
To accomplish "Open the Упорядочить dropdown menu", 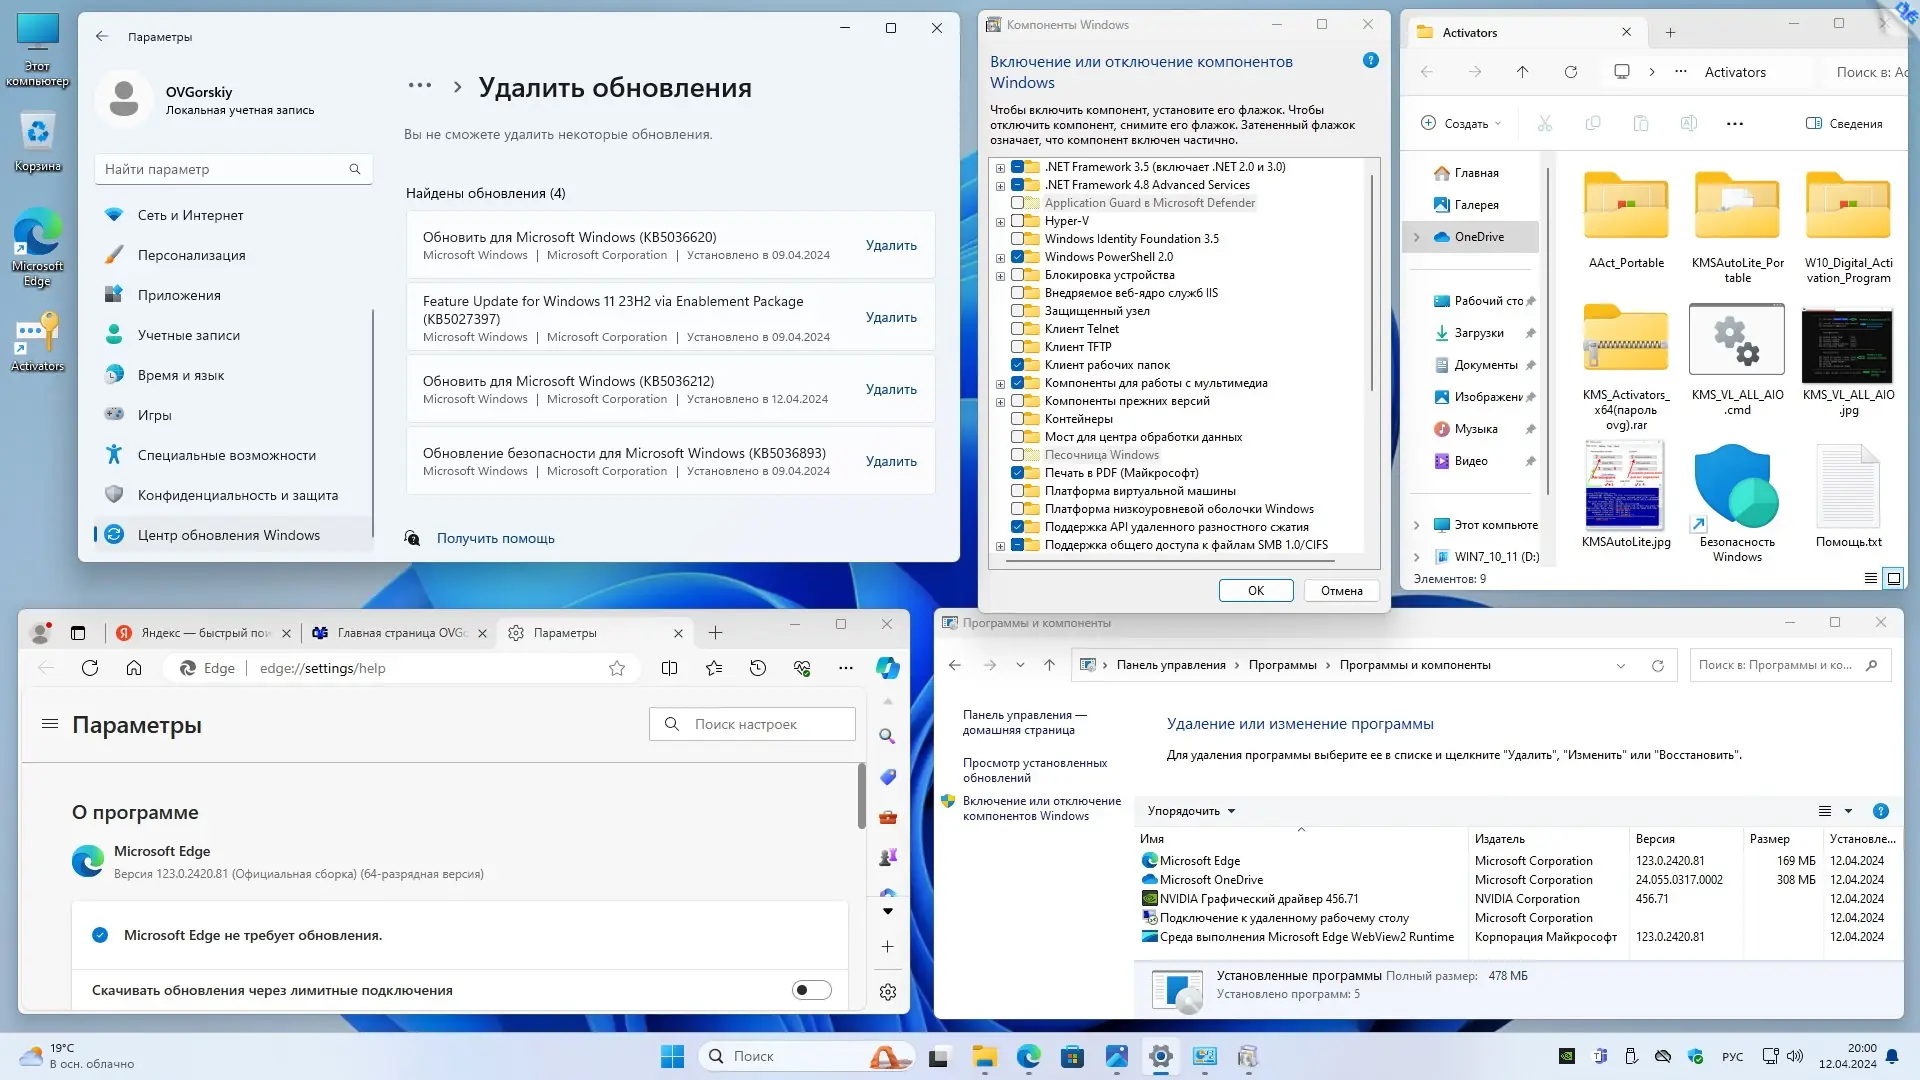I will coord(1191,811).
